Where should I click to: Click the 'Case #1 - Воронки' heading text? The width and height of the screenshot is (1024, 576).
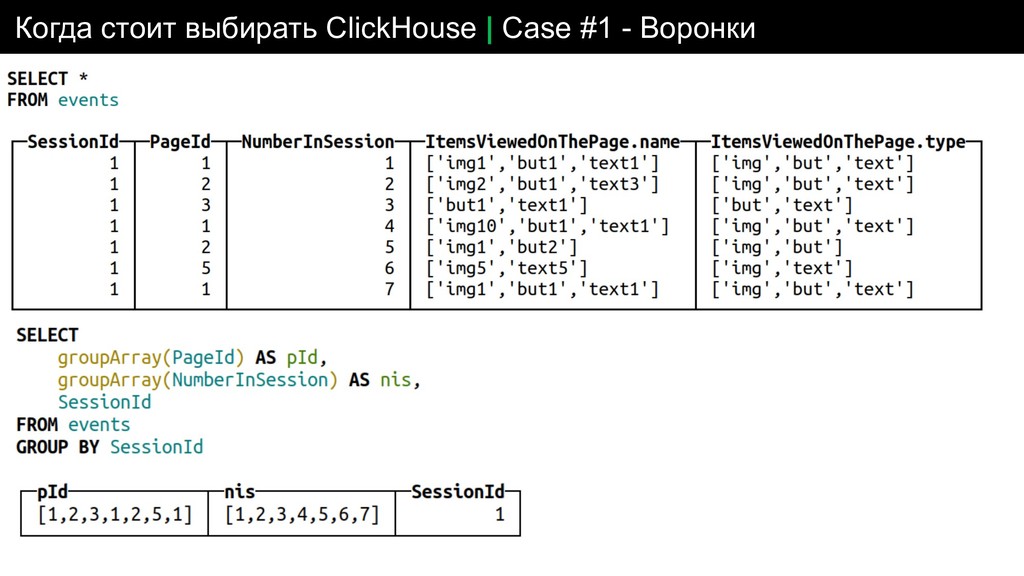pos(628,28)
